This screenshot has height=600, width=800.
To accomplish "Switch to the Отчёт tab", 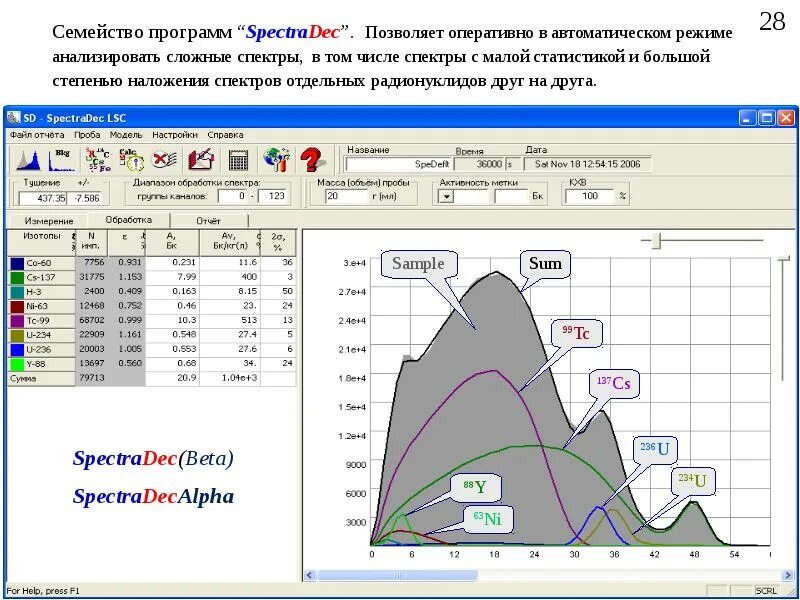I will [x=209, y=221].
